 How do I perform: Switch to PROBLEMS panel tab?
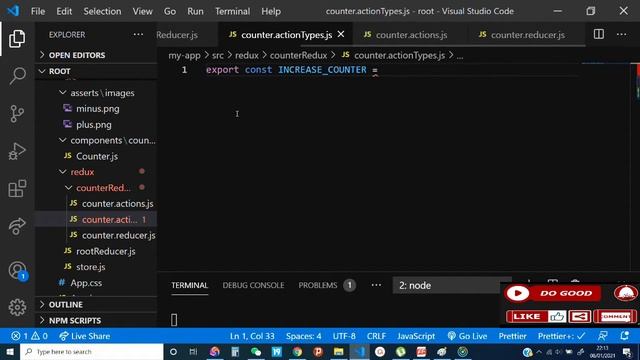[318, 285]
